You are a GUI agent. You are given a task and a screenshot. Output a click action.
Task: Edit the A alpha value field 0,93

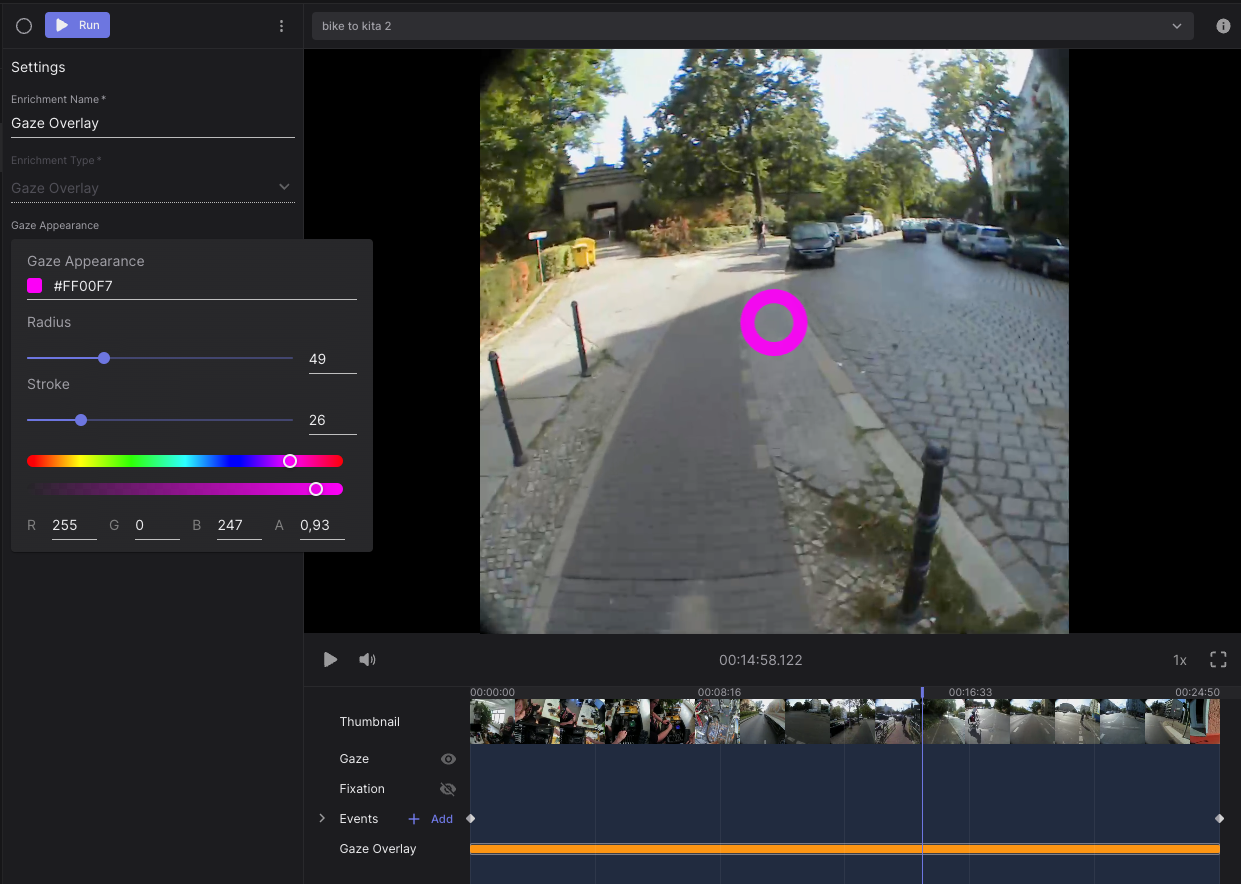click(322, 525)
